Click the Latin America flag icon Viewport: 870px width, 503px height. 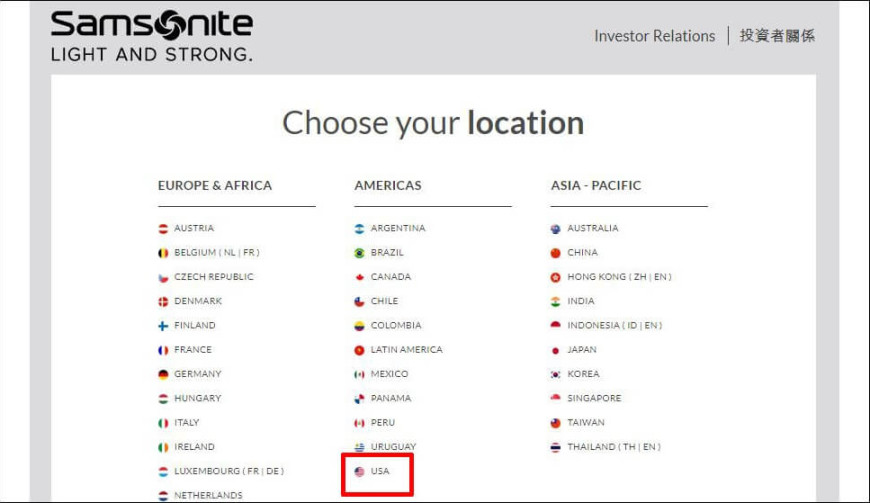(x=360, y=350)
